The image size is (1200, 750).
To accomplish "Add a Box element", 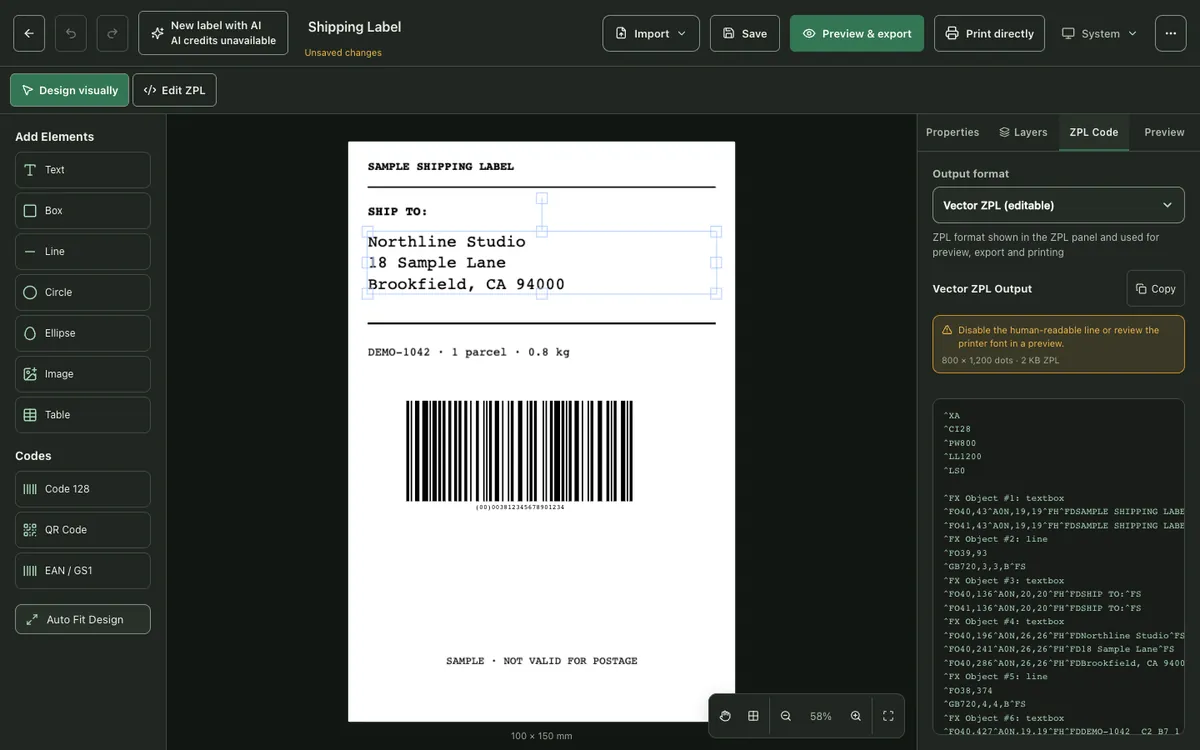I will click(x=83, y=211).
